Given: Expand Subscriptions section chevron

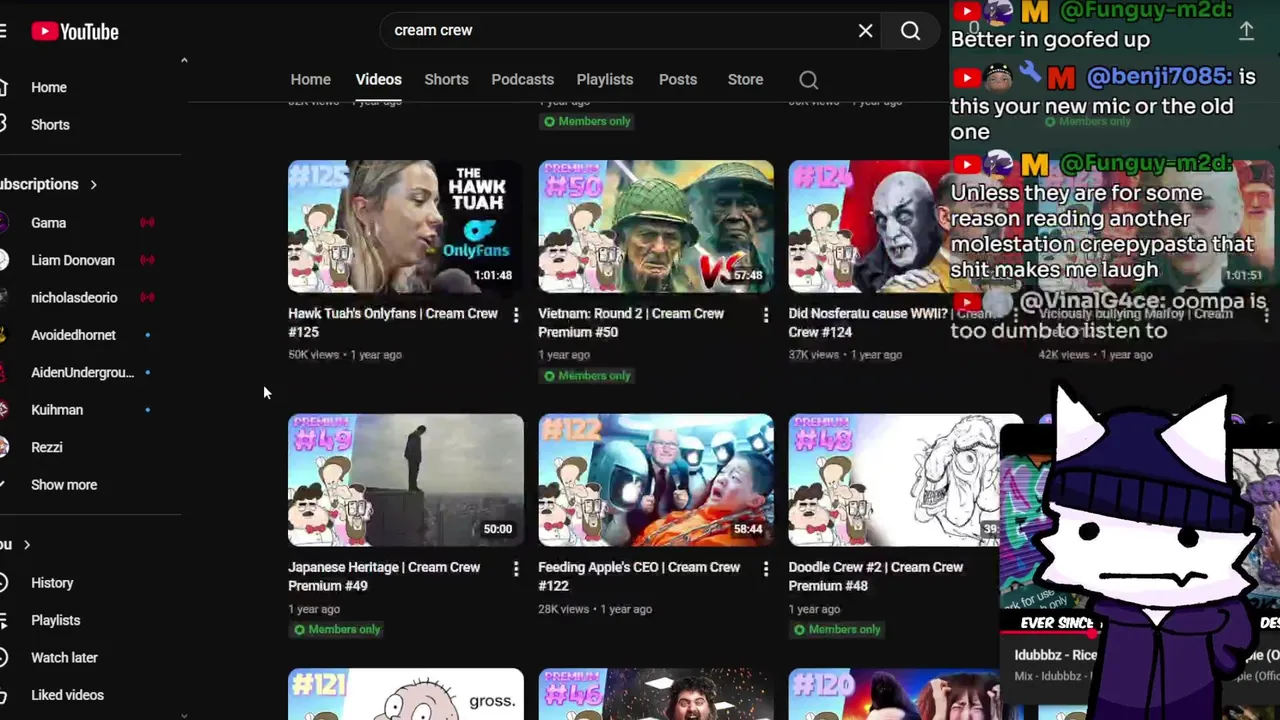Looking at the screenshot, I should click(x=93, y=184).
